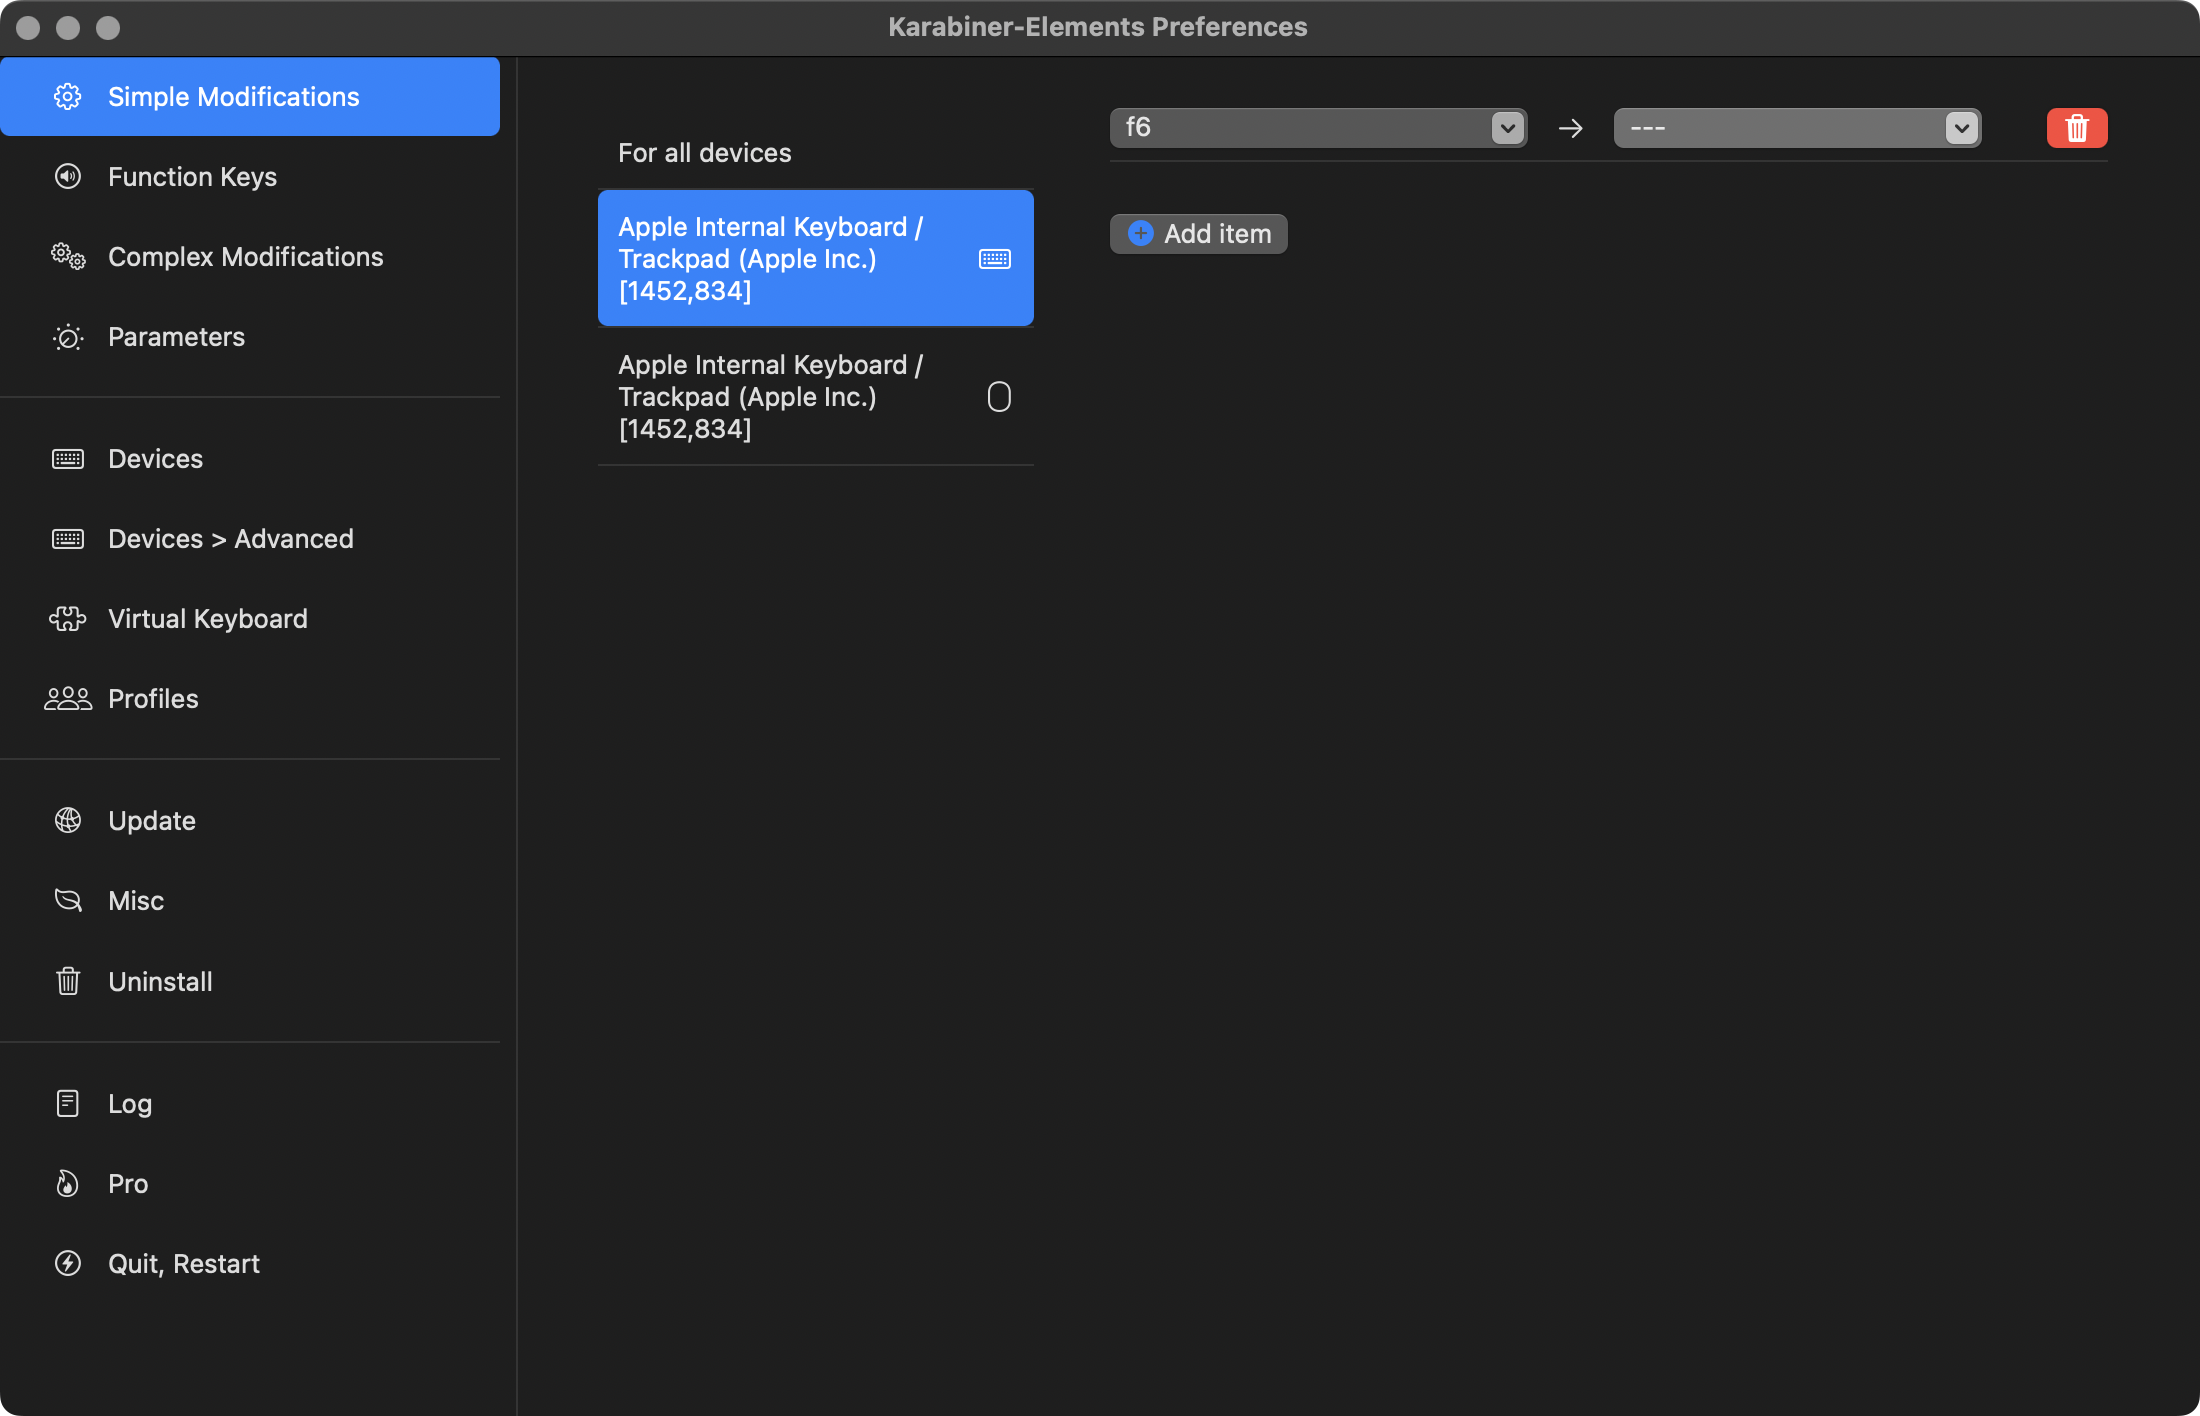Image resolution: width=2200 pixels, height=1416 pixels.
Task: Select the Function Keys sidebar icon
Action: 66,176
